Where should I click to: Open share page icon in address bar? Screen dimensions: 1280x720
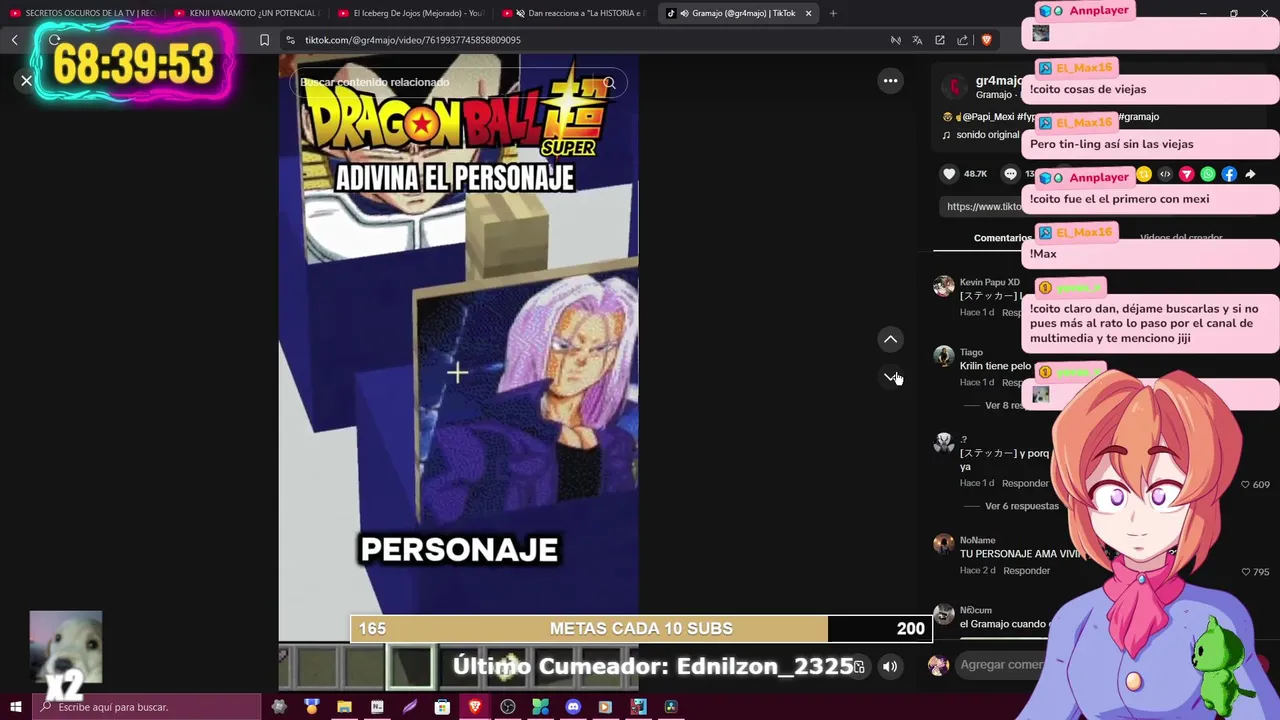962,40
